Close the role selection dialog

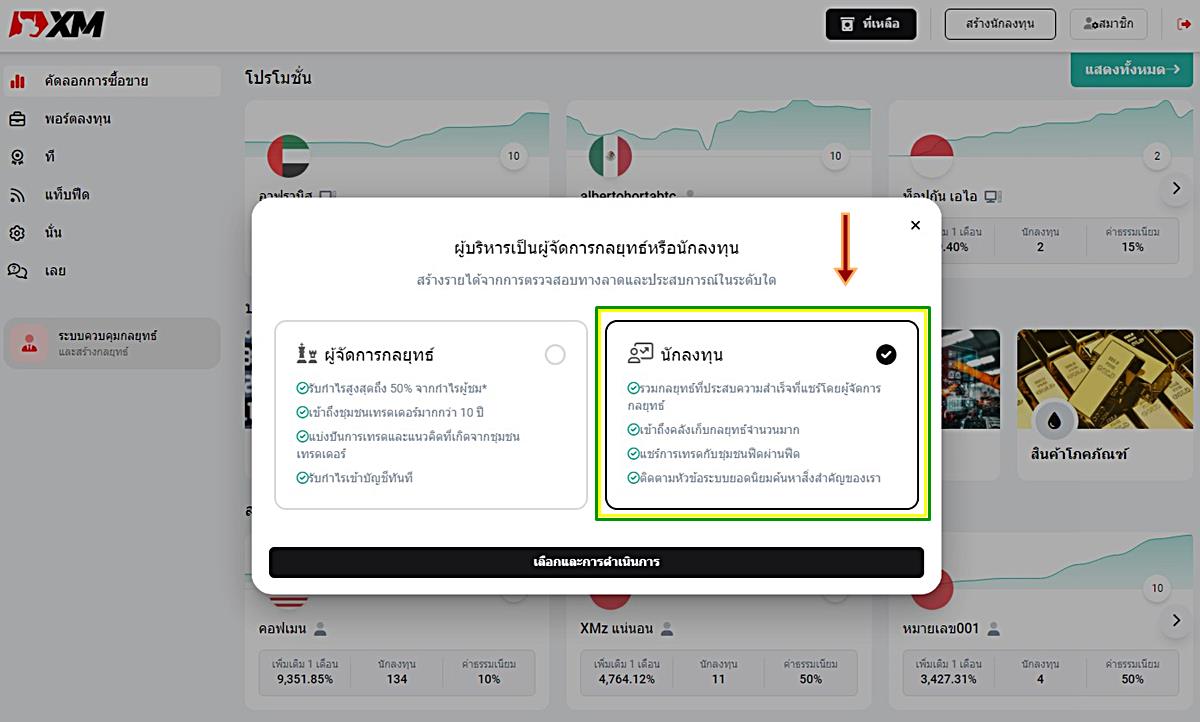coord(915,226)
